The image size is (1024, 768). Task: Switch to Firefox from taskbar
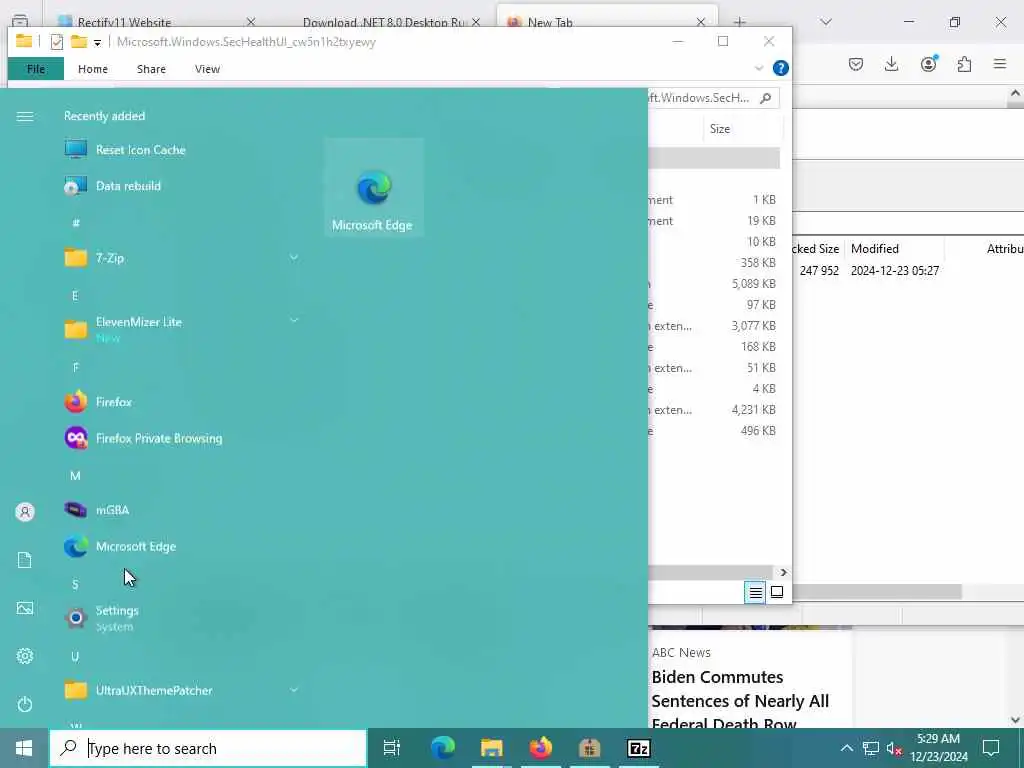[x=541, y=748]
